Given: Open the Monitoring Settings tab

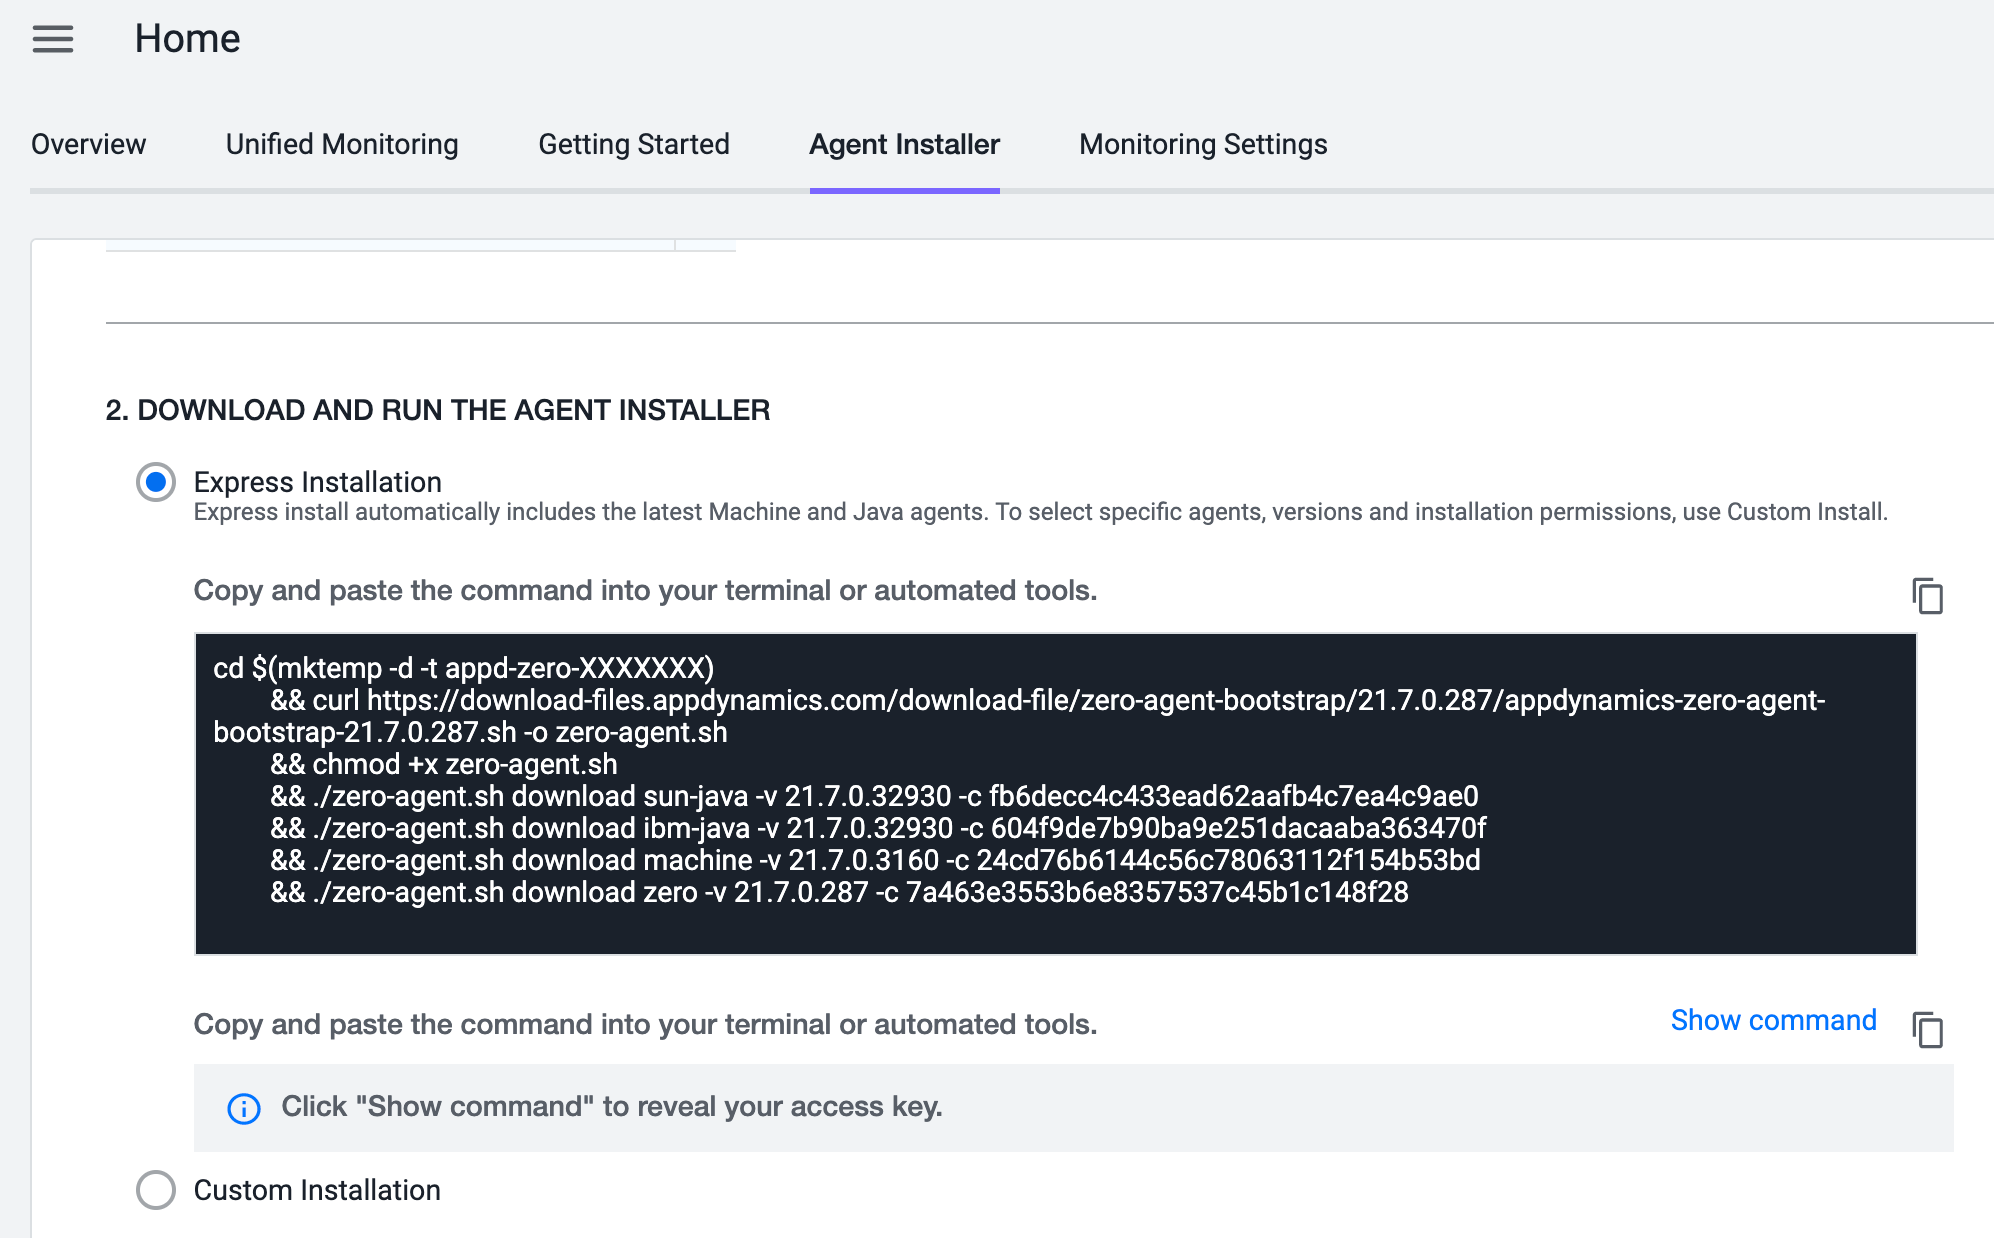Looking at the screenshot, I should [x=1203, y=144].
